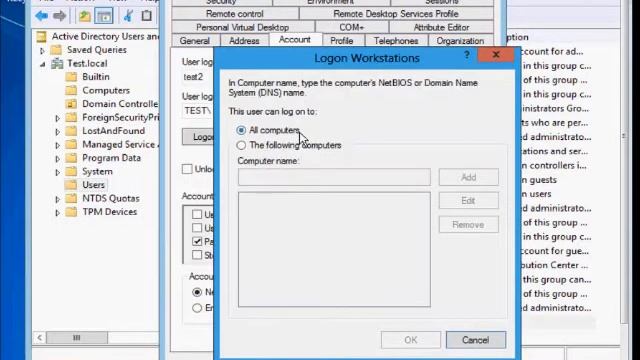Click the Managed Service Accounts folder icon
This screenshot has width=640, height=360.
pyautogui.click(x=71, y=144)
